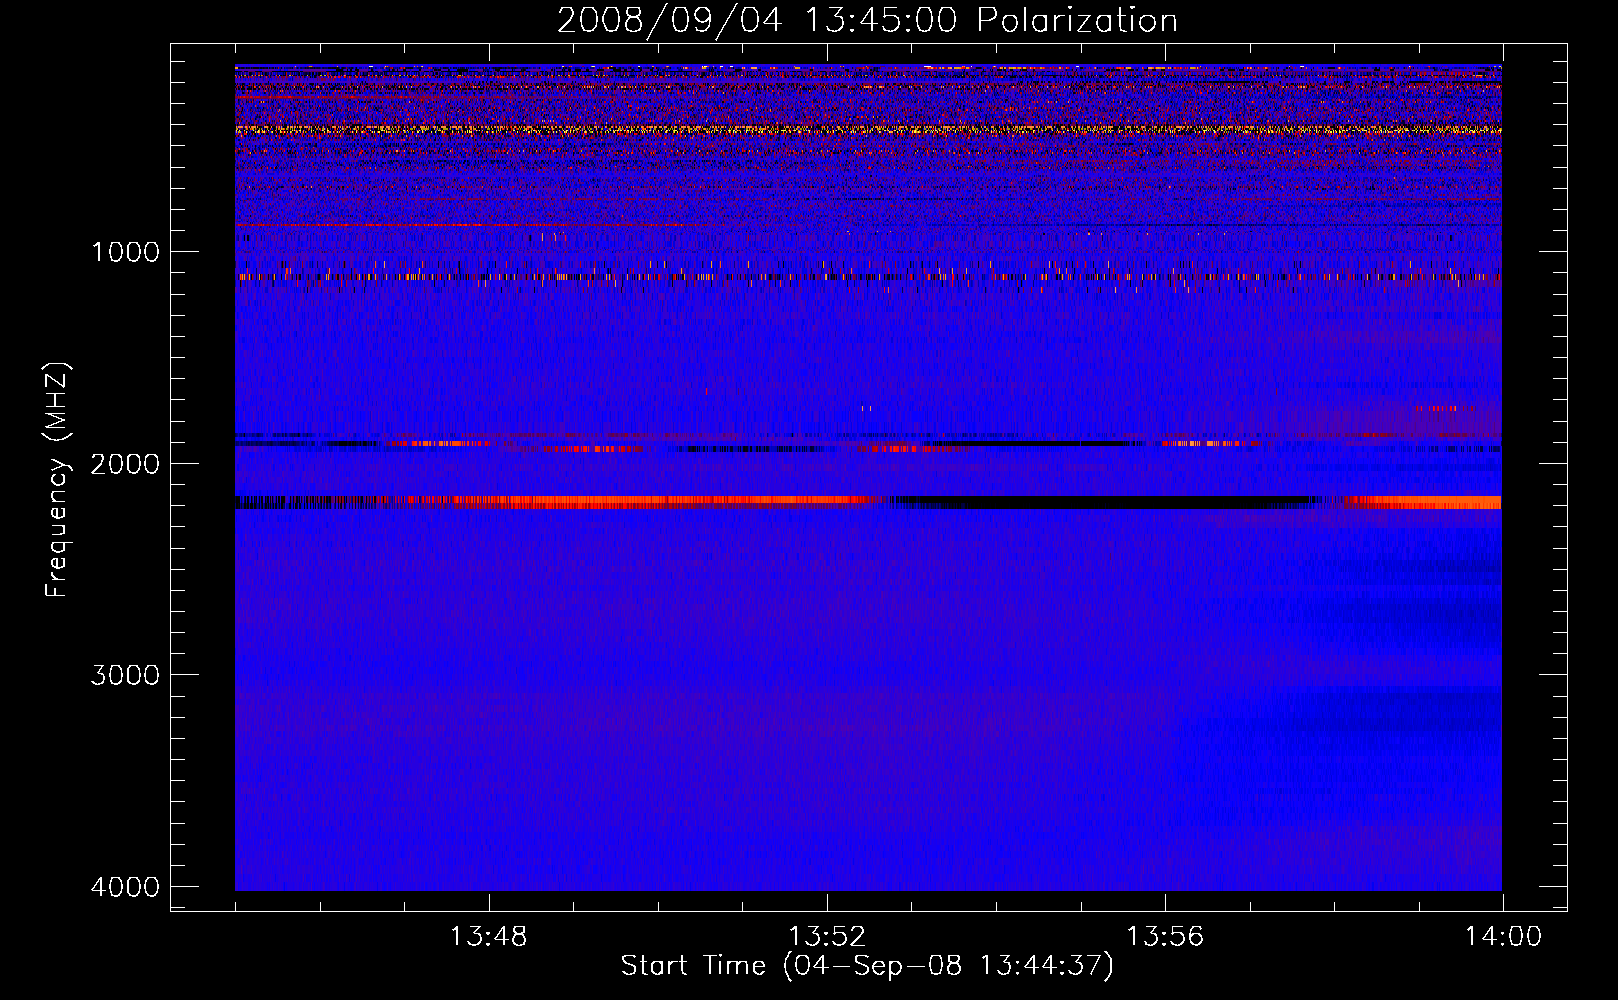
Task: Click the 14:00 time tick label
Action: click(1503, 937)
